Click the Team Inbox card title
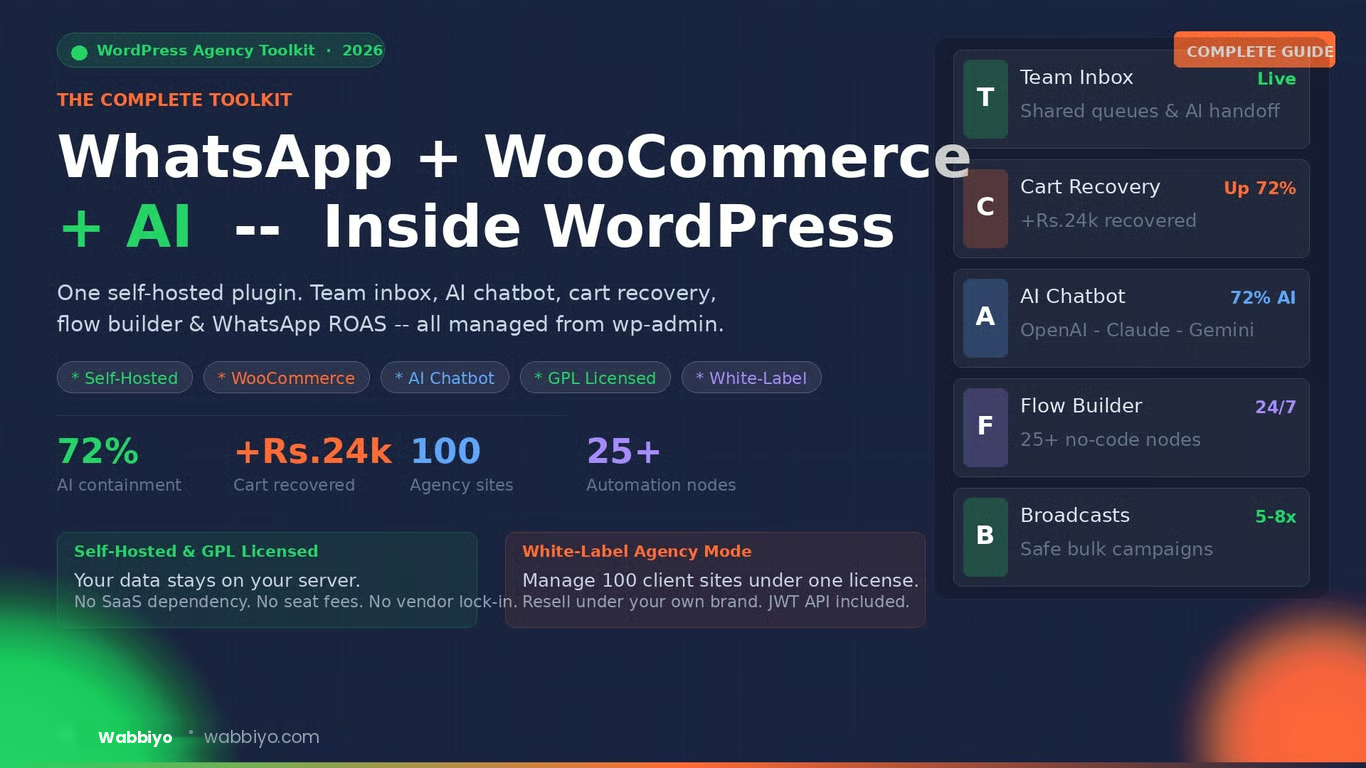The image size is (1366, 768). click(1076, 77)
